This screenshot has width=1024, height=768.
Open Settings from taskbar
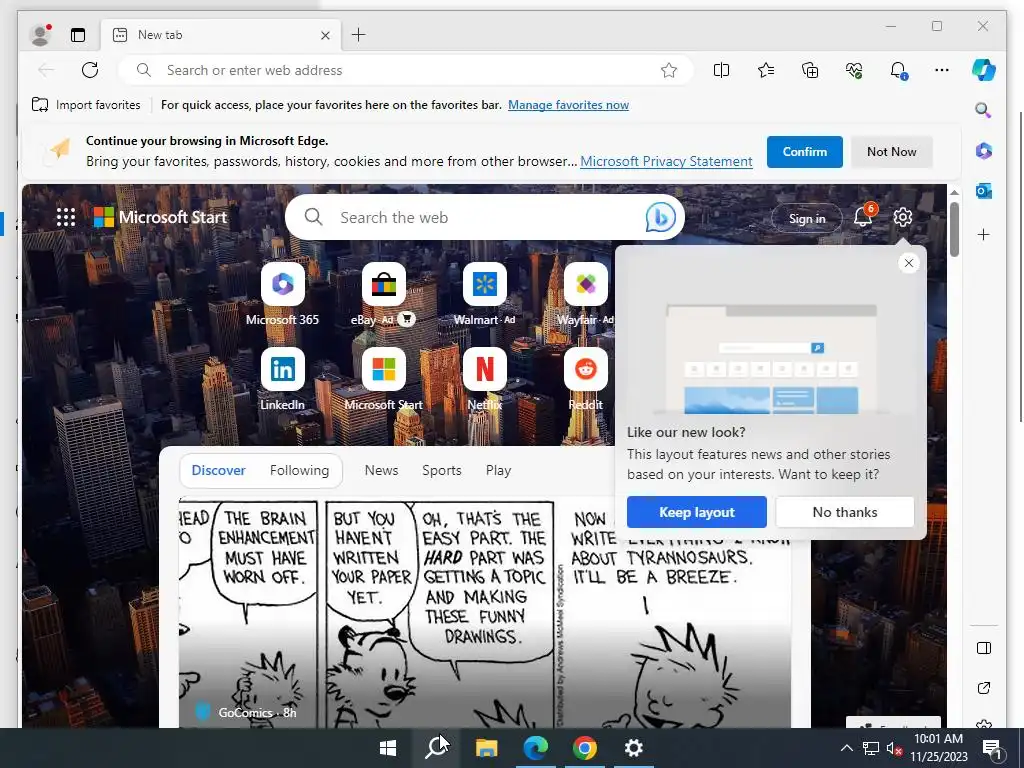point(633,748)
